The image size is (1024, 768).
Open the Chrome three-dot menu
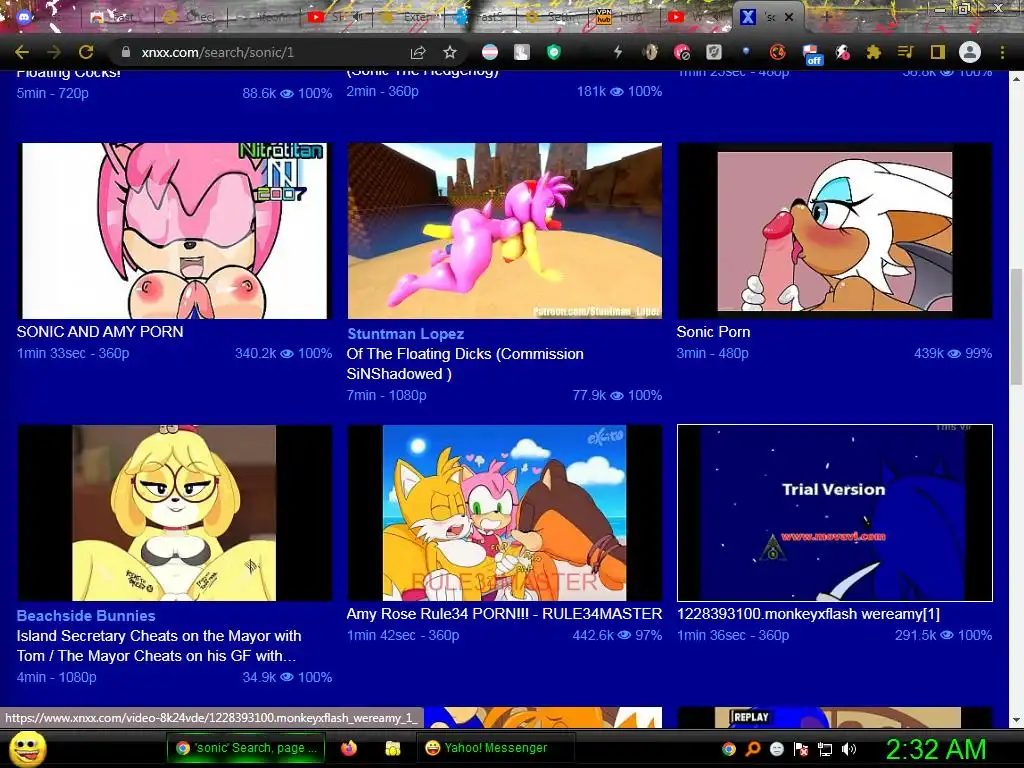pyautogui.click(x=1002, y=52)
